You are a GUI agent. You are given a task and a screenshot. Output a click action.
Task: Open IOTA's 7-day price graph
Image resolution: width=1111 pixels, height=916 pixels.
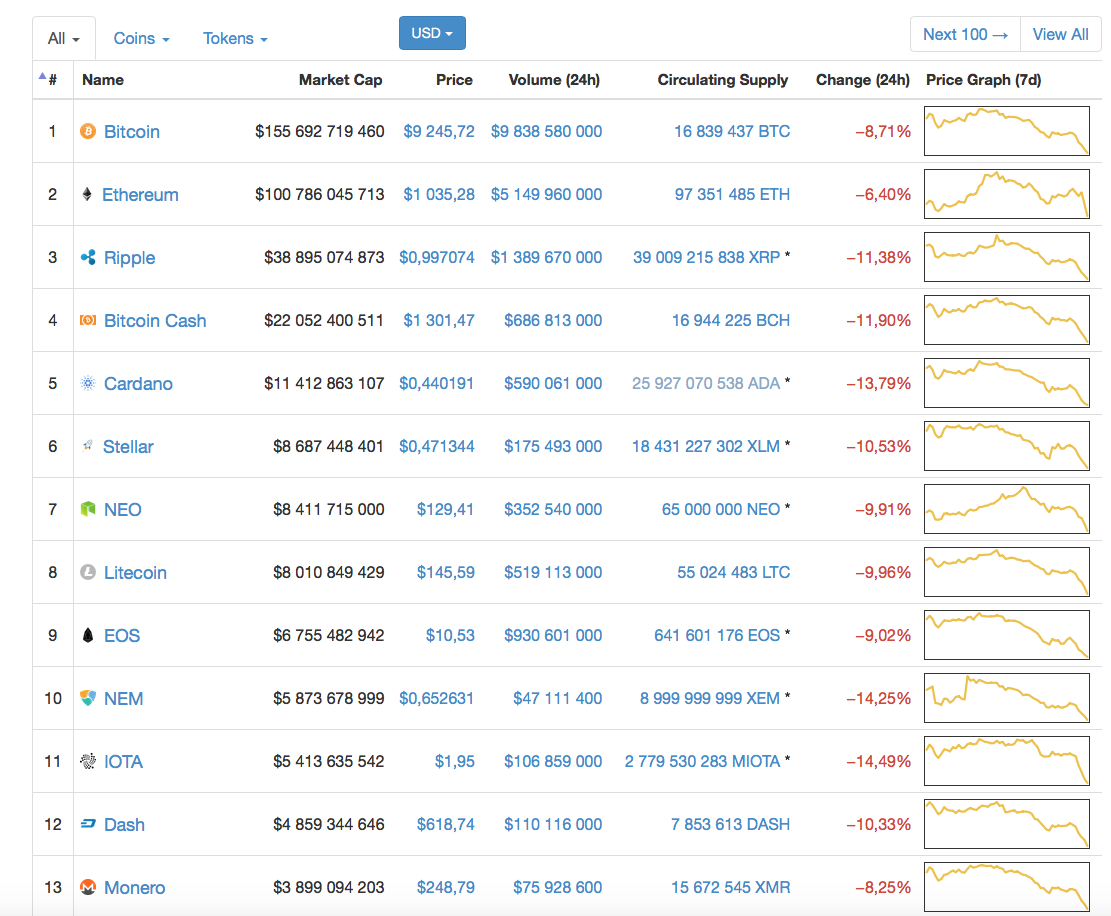pyautogui.click(x=1007, y=762)
